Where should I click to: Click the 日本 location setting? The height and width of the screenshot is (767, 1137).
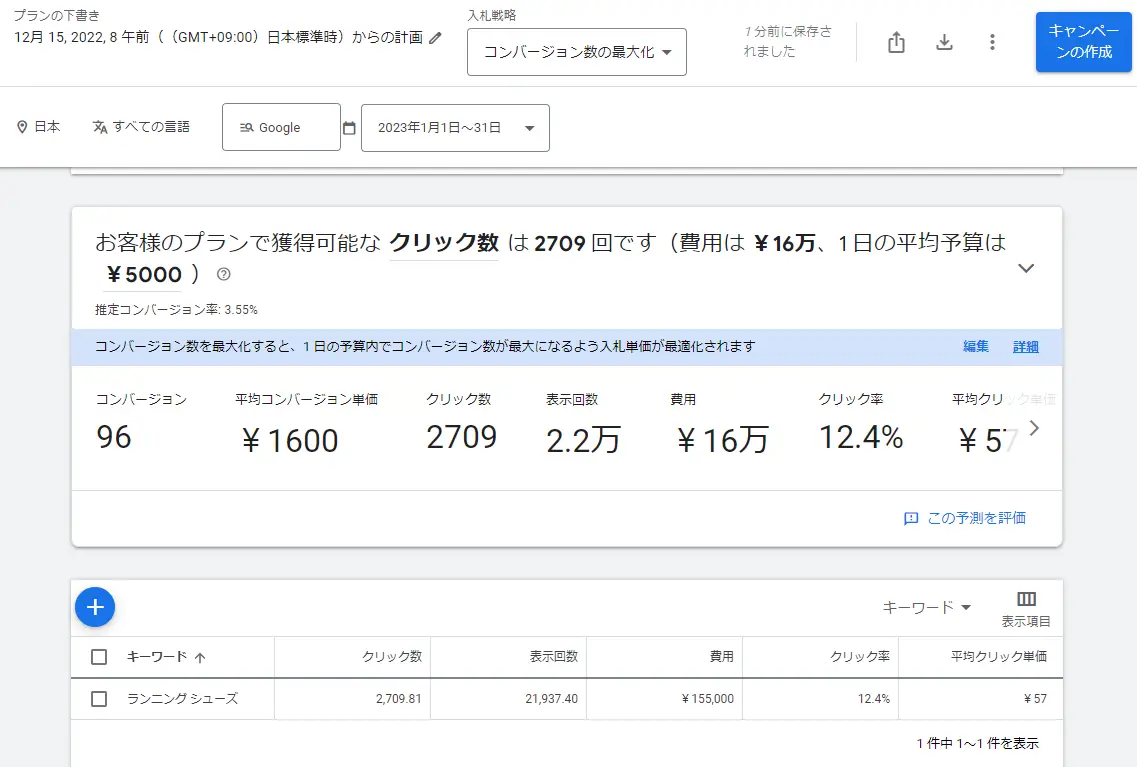tap(47, 127)
